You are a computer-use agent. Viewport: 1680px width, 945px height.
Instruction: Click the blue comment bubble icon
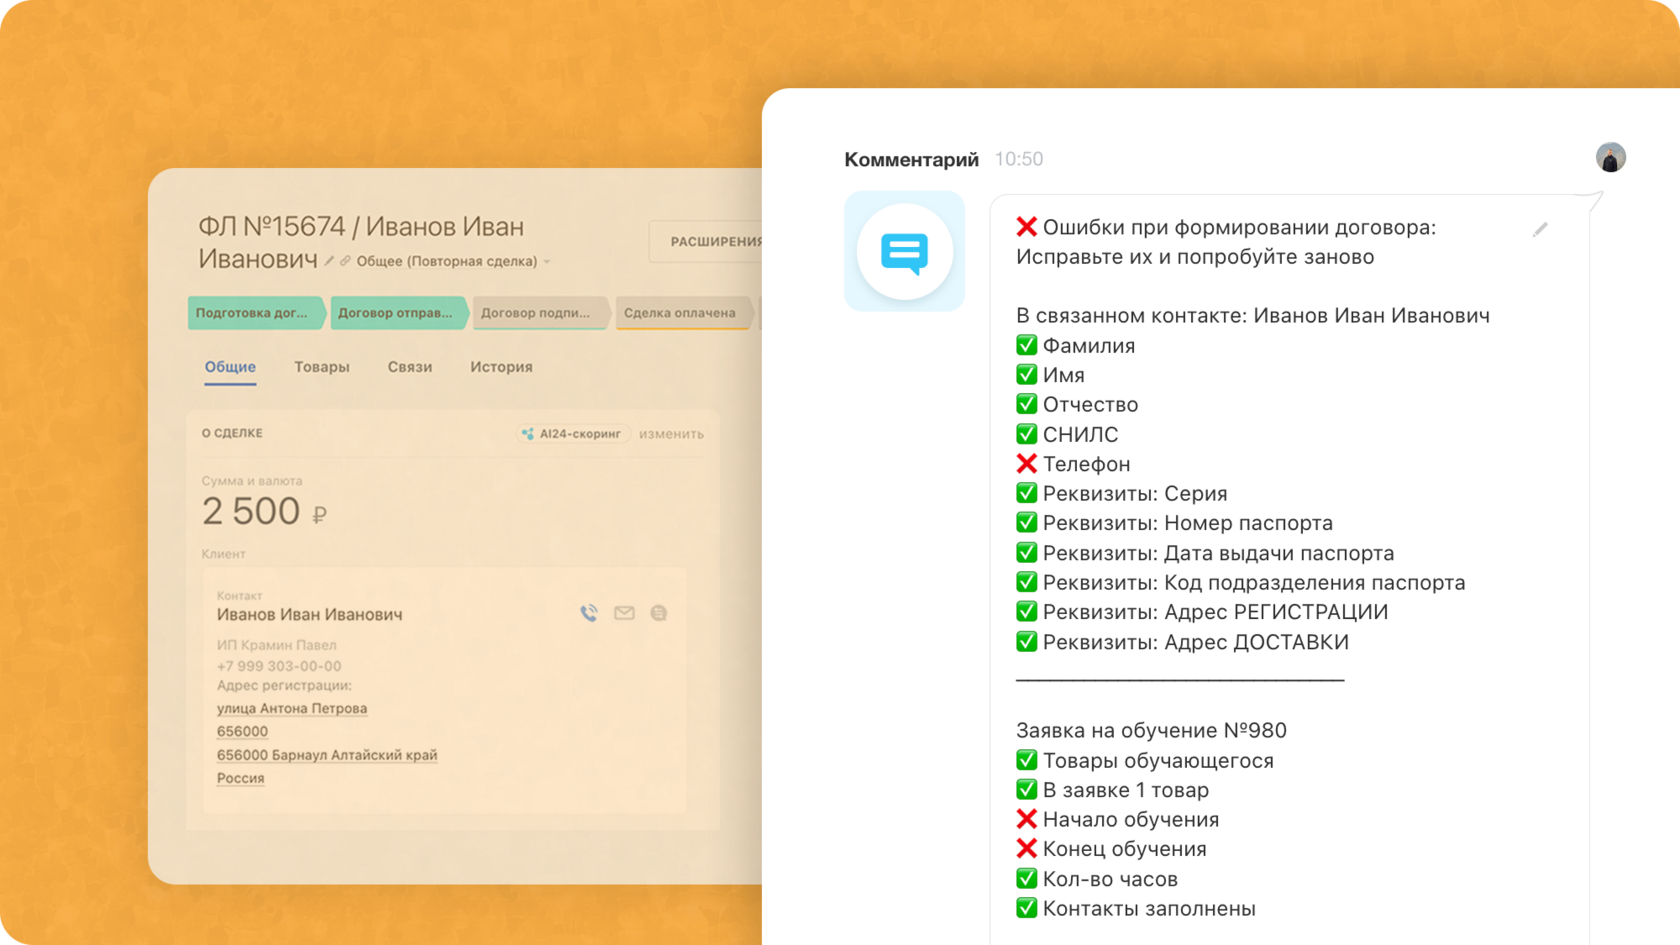tap(904, 252)
